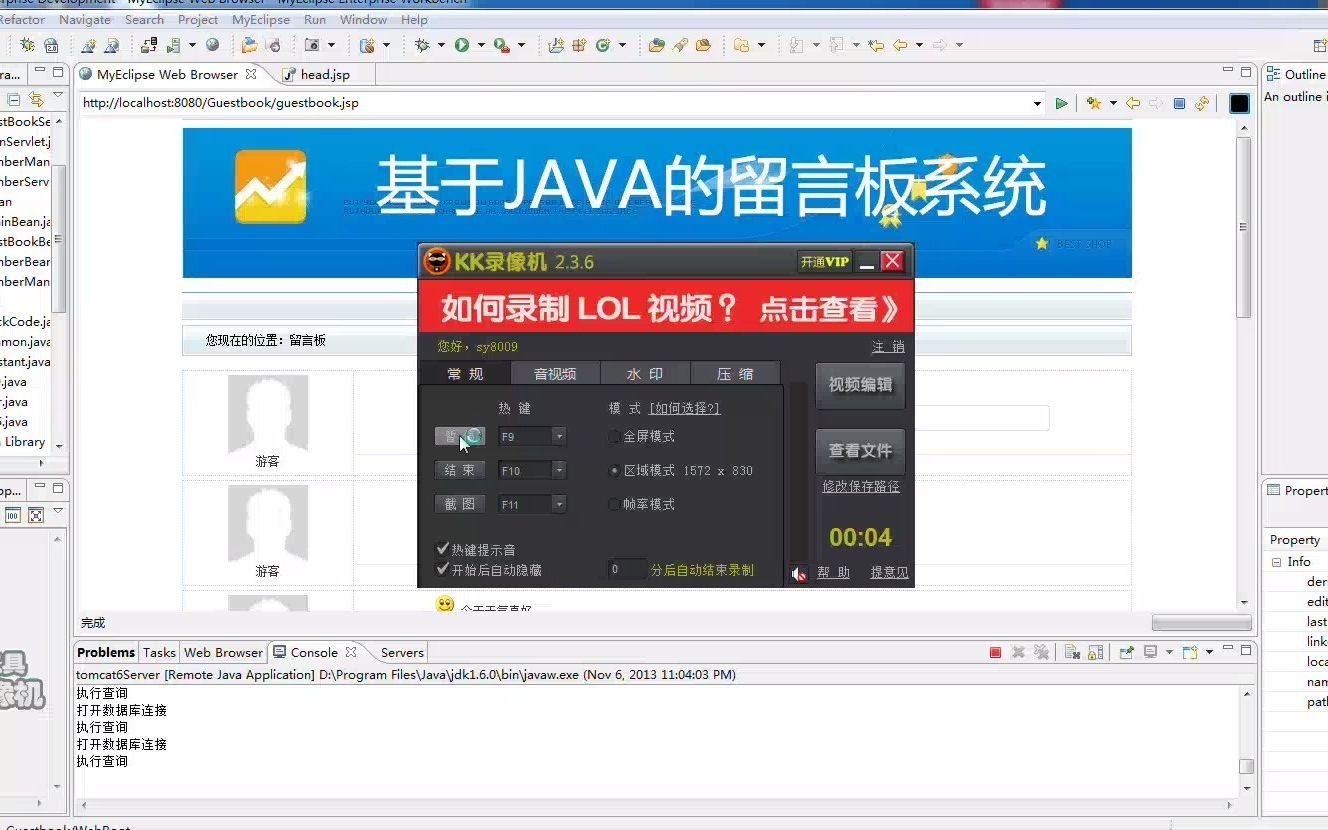
Task: Click the 开通VIP button
Action: (825, 262)
